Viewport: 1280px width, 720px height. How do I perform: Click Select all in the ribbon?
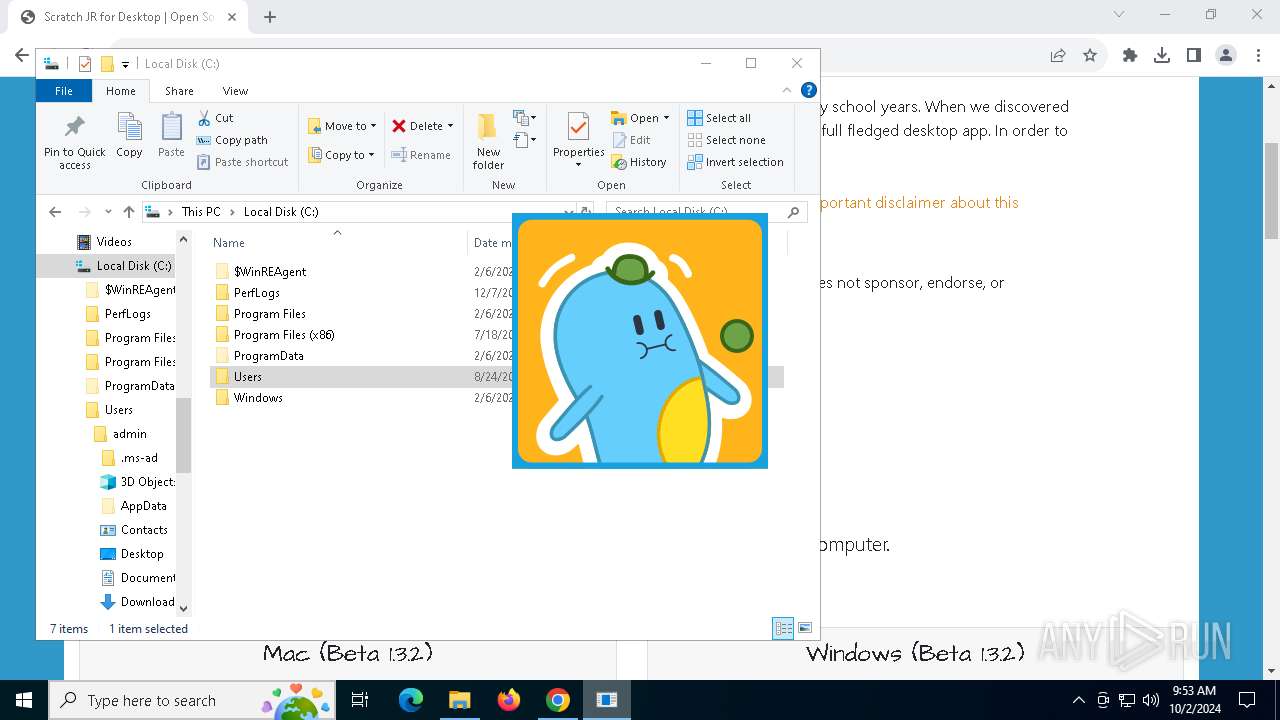(719, 118)
